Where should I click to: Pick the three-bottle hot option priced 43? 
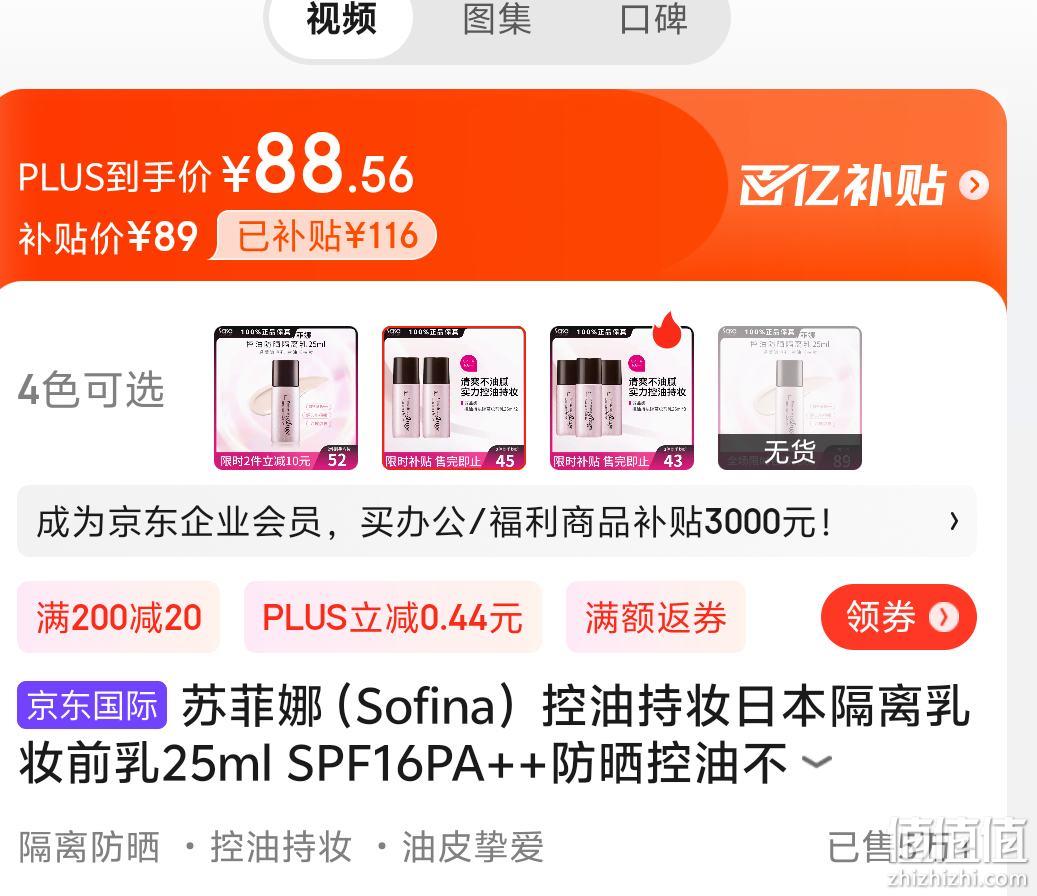pyautogui.click(x=622, y=398)
